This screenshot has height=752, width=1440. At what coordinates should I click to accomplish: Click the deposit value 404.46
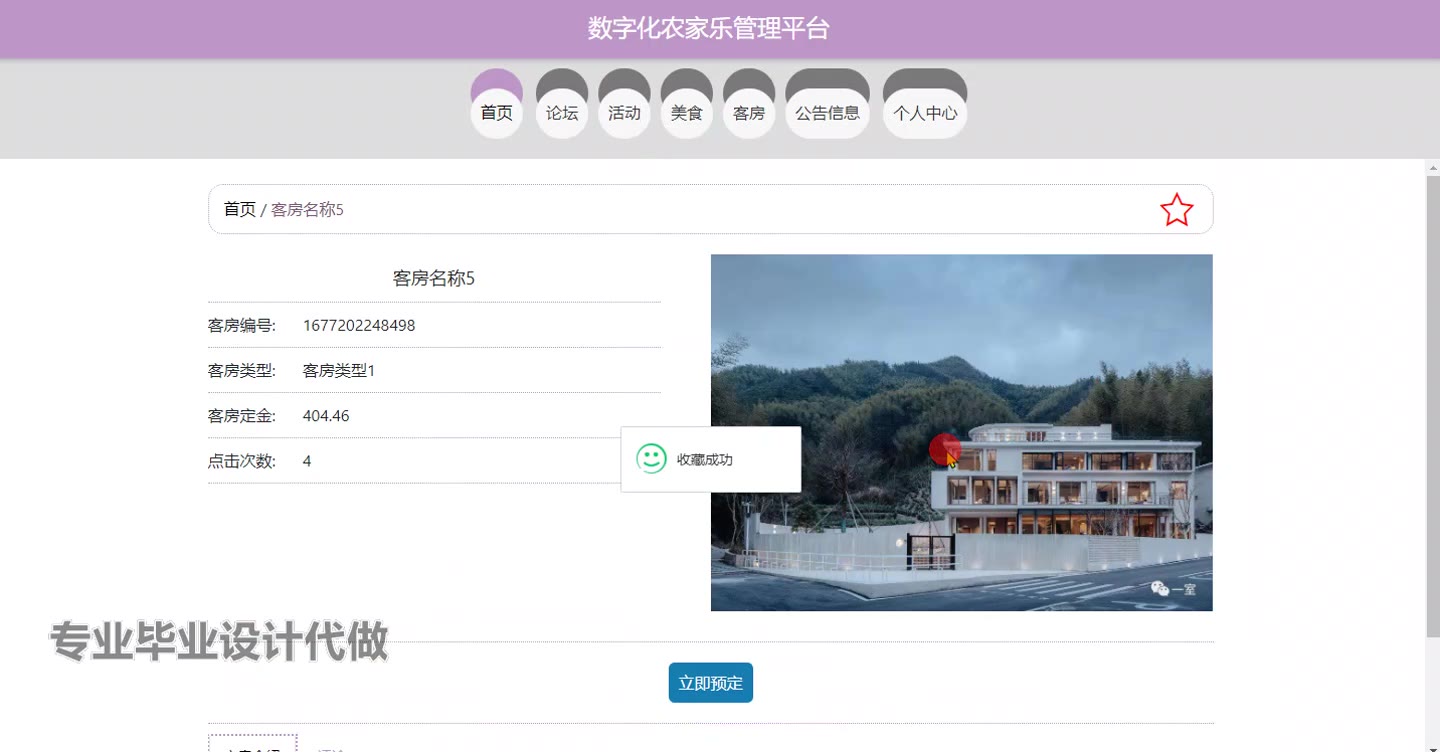click(326, 416)
